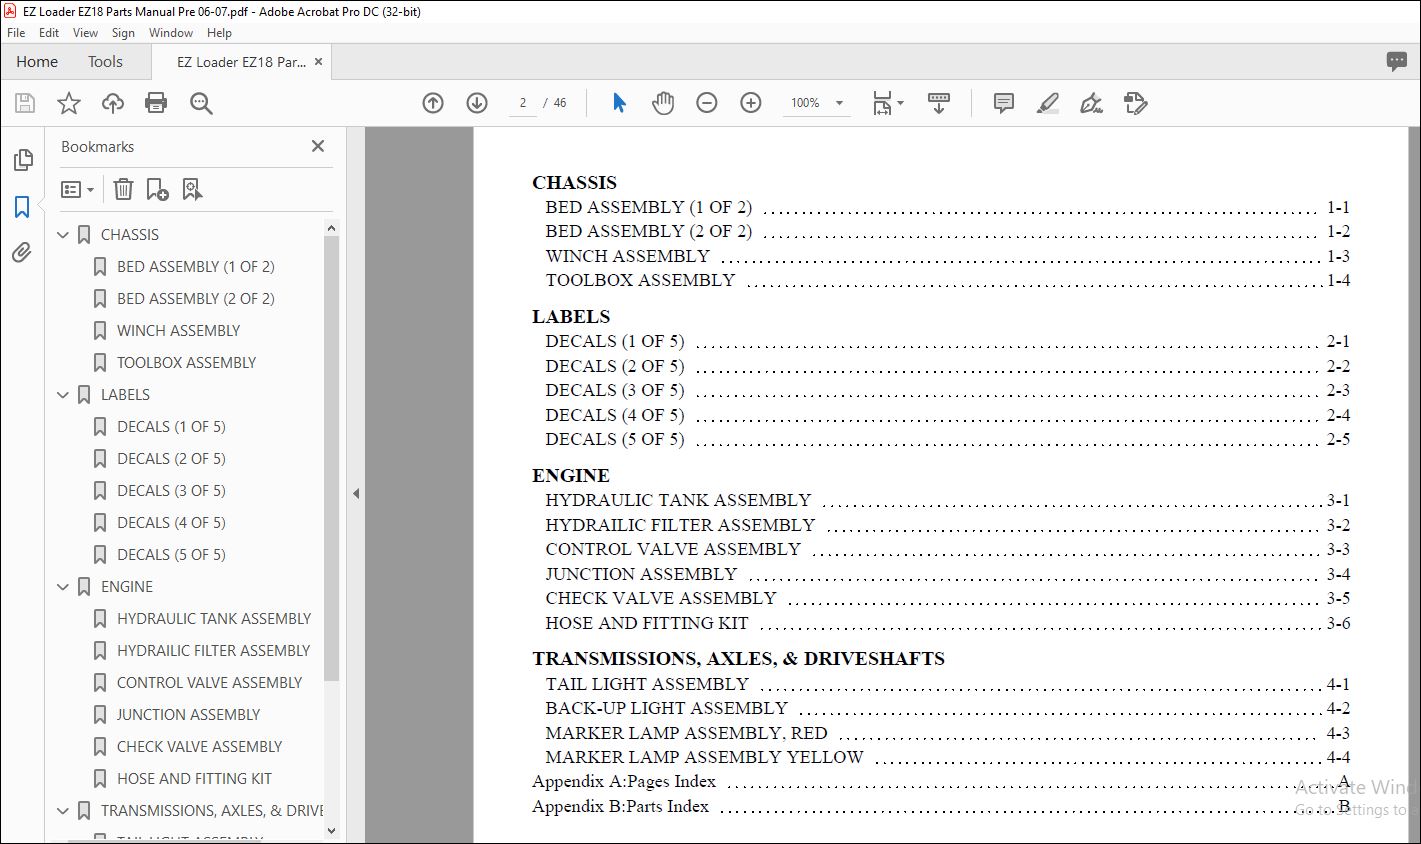Collapse the navigation pane arrow
Image resolution: width=1421 pixels, height=844 pixels.
click(x=355, y=493)
